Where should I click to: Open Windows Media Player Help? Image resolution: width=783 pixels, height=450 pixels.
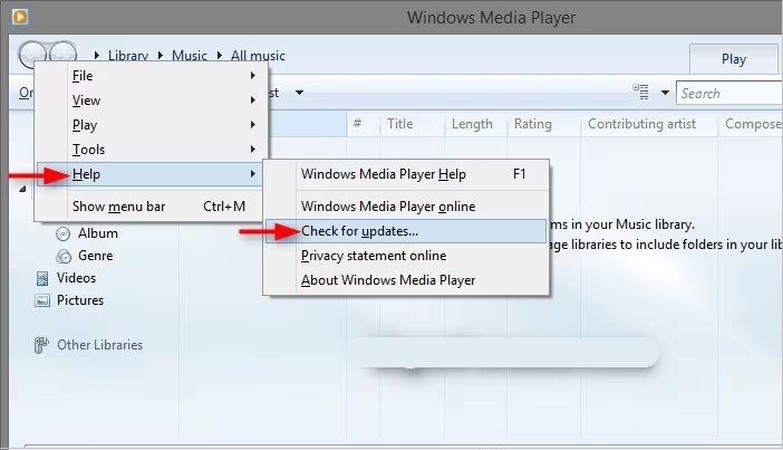(406, 174)
